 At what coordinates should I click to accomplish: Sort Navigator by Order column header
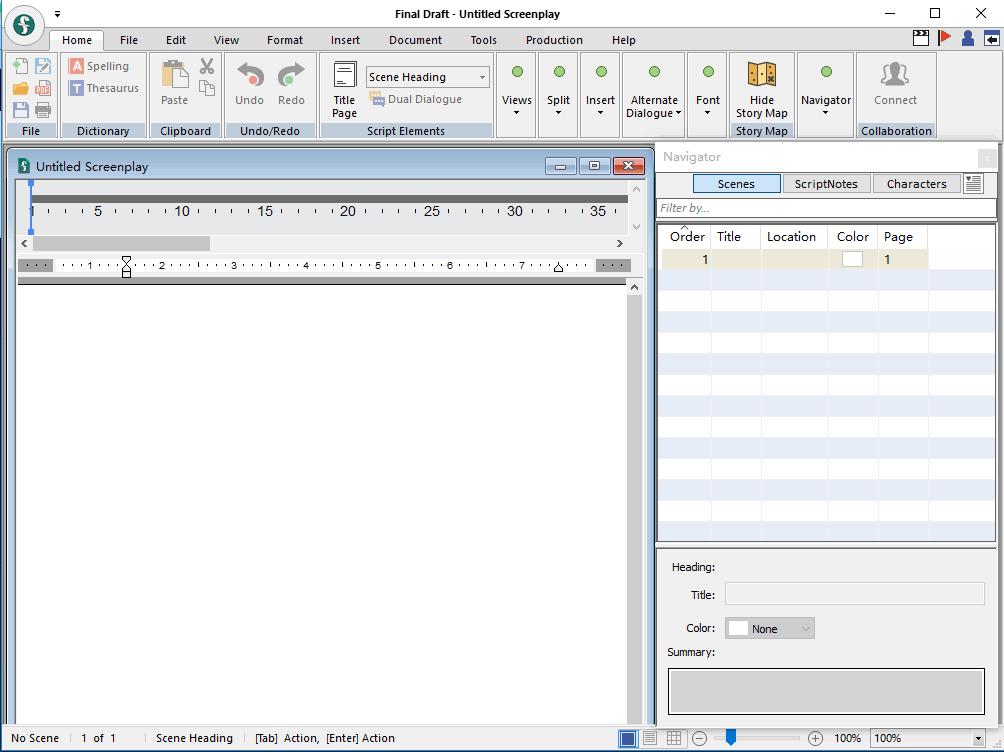(x=686, y=236)
